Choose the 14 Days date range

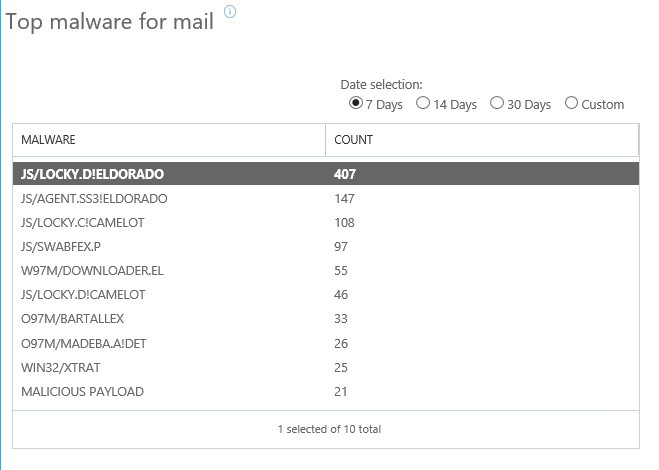(x=423, y=103)
